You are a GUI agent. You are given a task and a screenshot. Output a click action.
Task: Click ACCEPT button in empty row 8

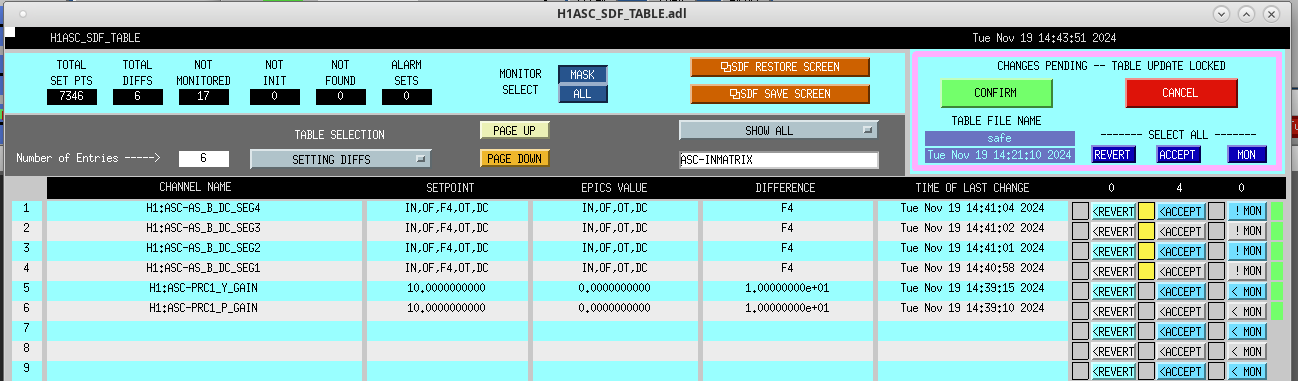tap(1180, 351)
